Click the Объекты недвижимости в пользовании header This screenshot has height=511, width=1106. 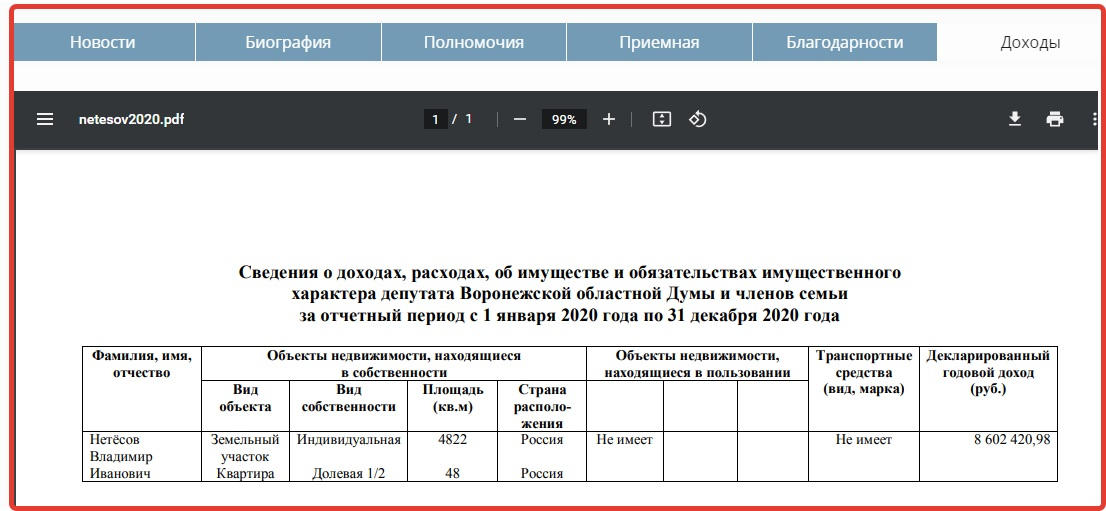(x=697, y=364)
